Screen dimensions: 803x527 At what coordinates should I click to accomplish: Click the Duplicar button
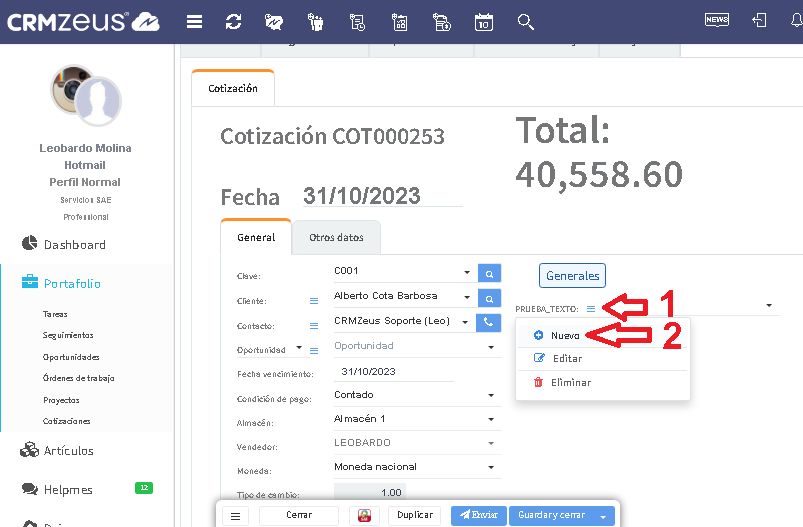(415, 515)
